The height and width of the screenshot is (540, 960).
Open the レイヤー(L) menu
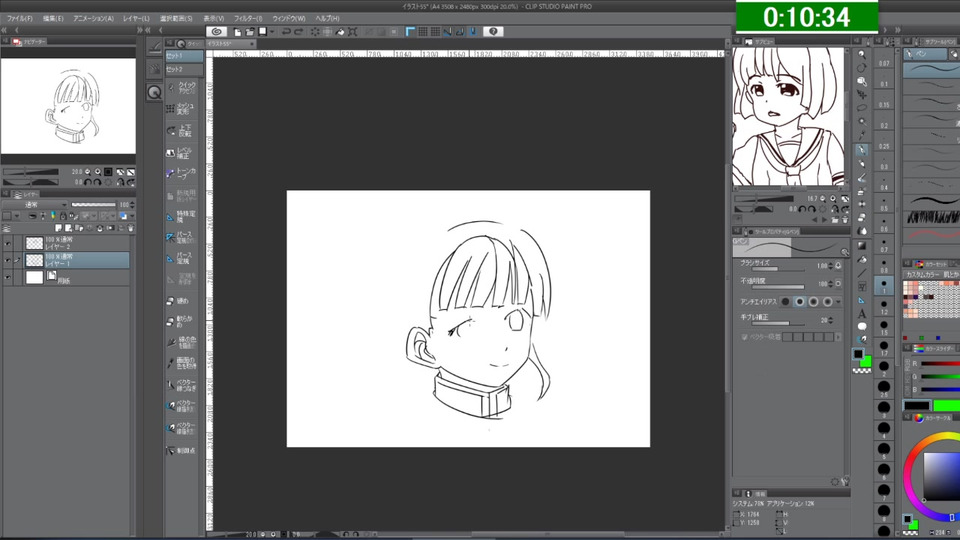tap(136, 19)
